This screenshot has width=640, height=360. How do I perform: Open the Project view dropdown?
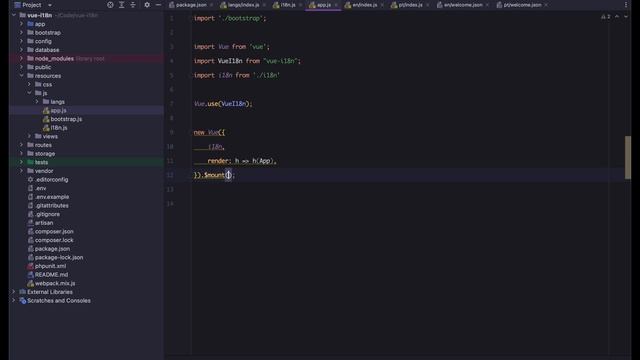click(50, 5)
